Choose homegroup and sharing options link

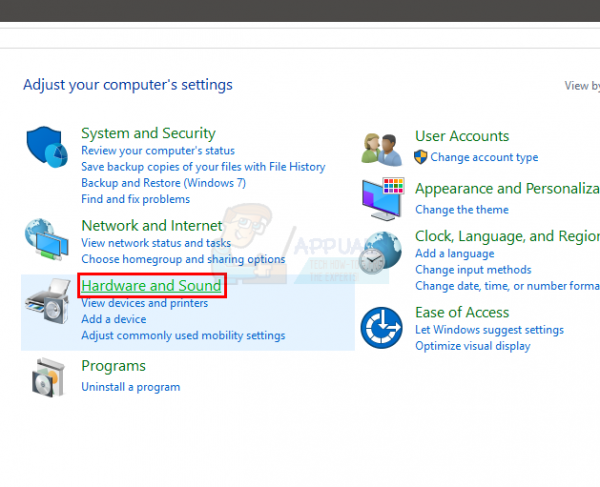coord(183,259)
